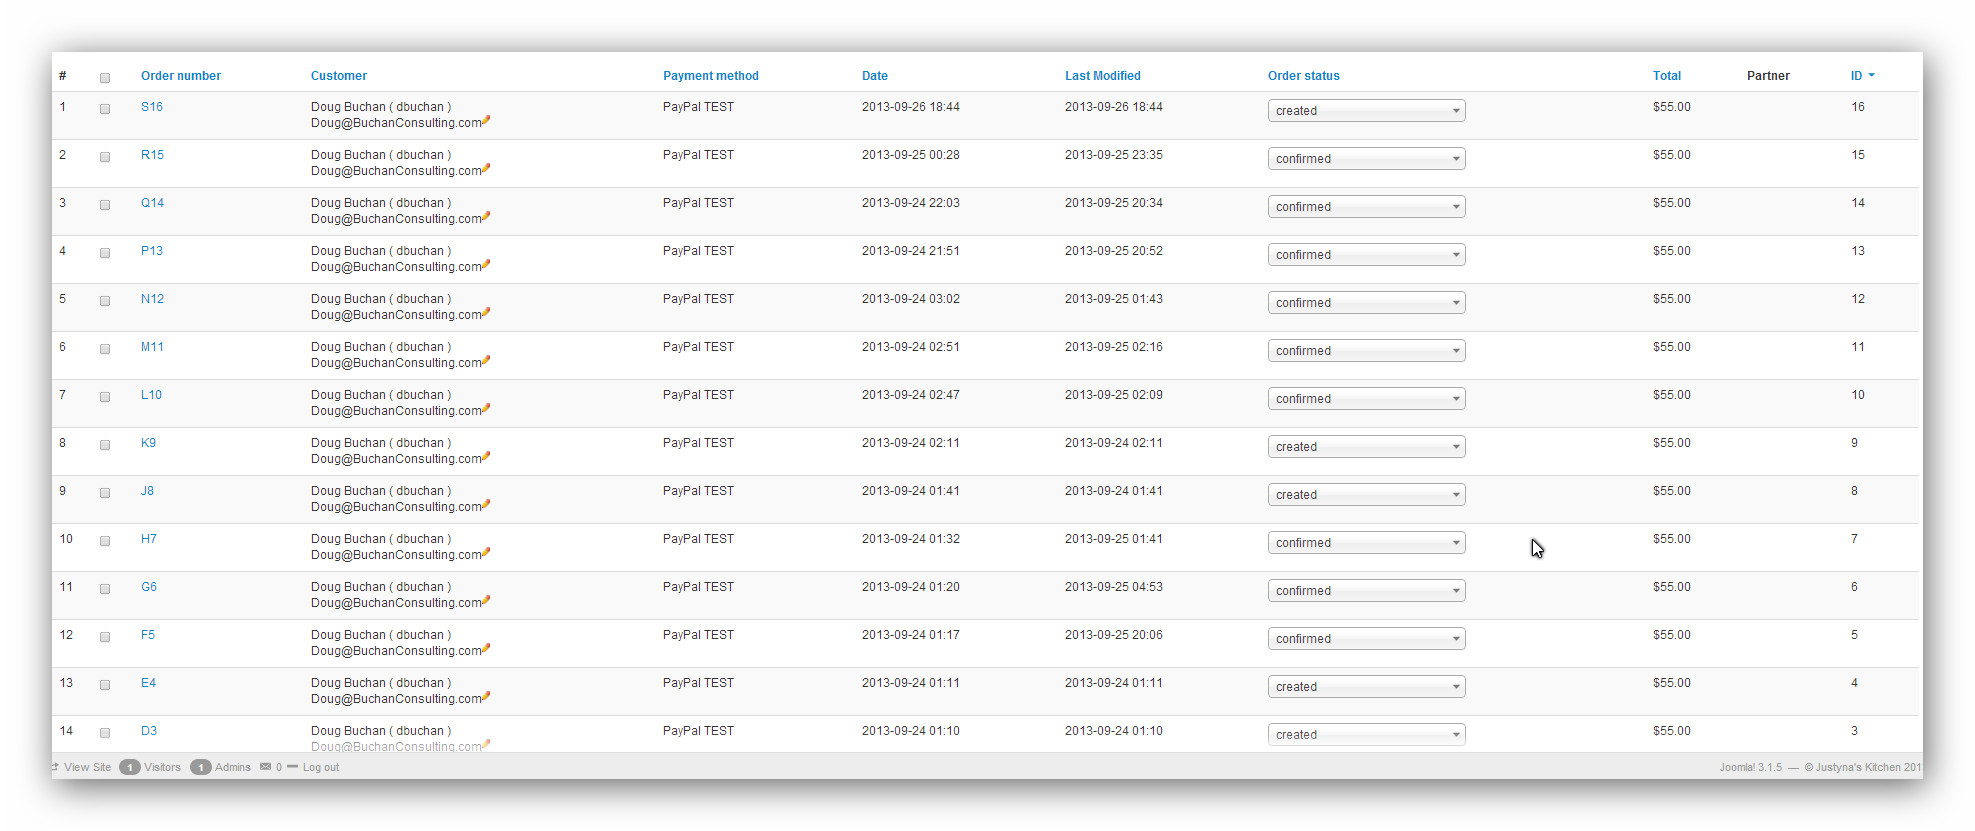Click the edit pencil icon for order S16
The width and height of the screenshot is (1975, 831).
pyautogui.click(x=486, y=121)
